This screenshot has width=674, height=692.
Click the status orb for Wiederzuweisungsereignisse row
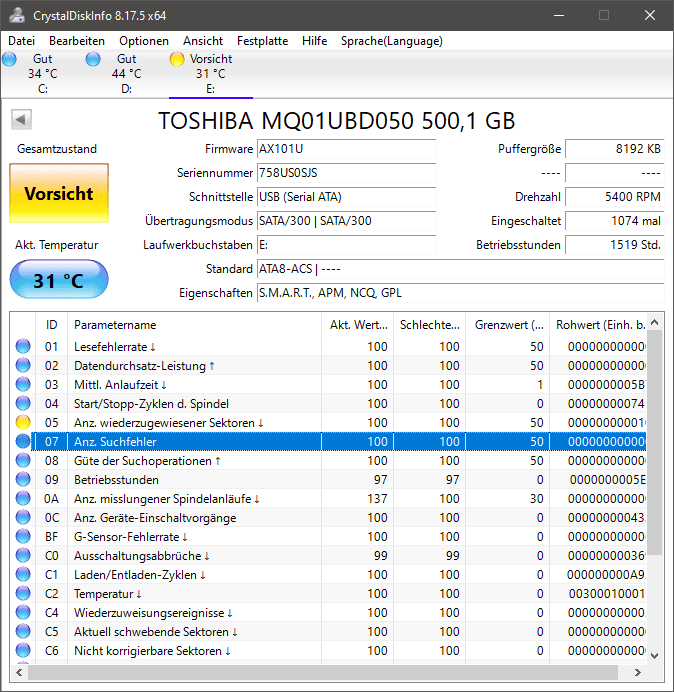(23, 613)
